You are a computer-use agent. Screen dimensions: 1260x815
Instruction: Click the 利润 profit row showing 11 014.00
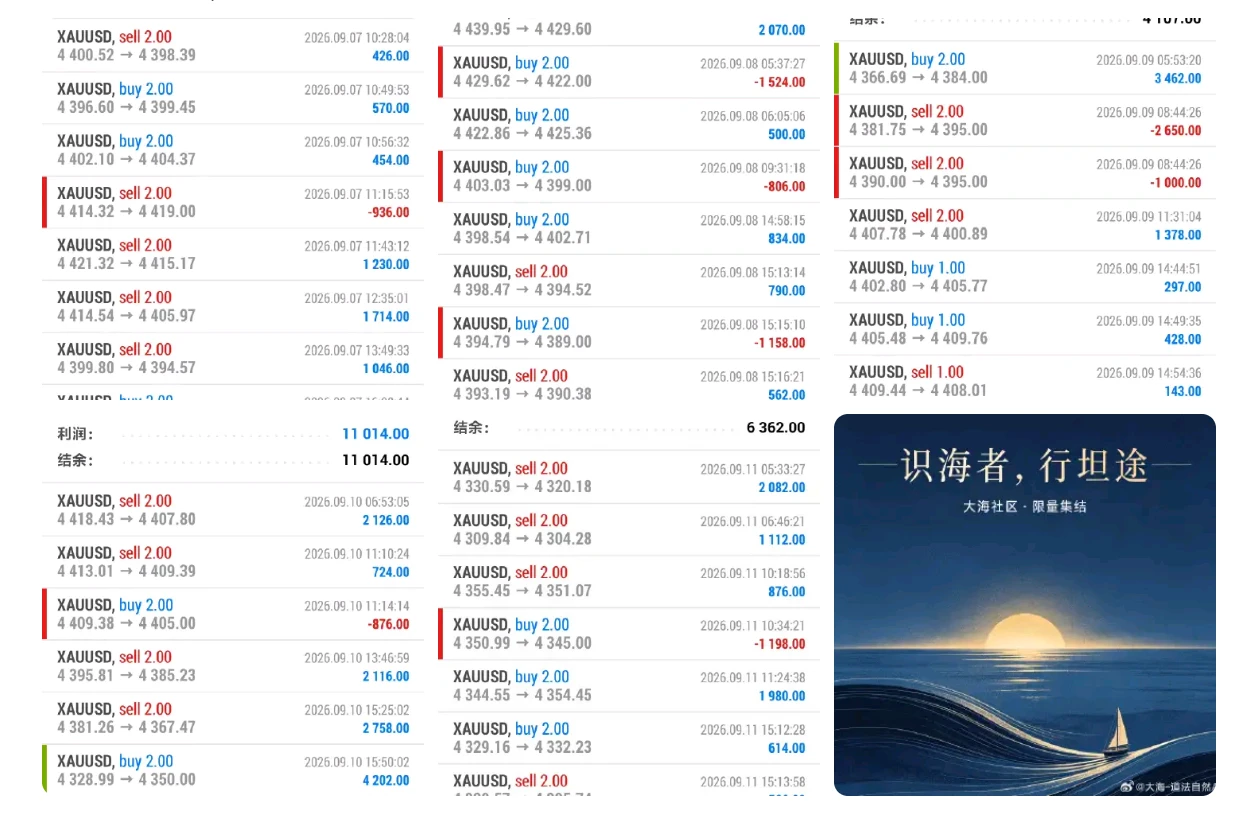click(x=233, y=434)
